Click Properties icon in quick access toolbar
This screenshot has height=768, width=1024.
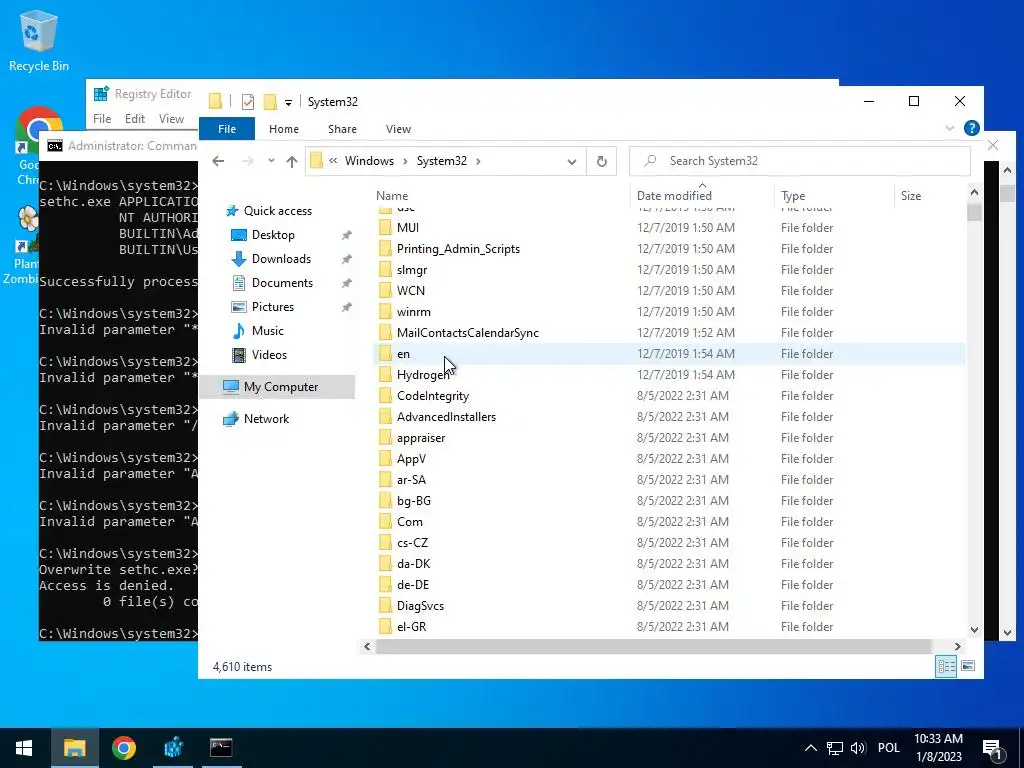point(248,102)
